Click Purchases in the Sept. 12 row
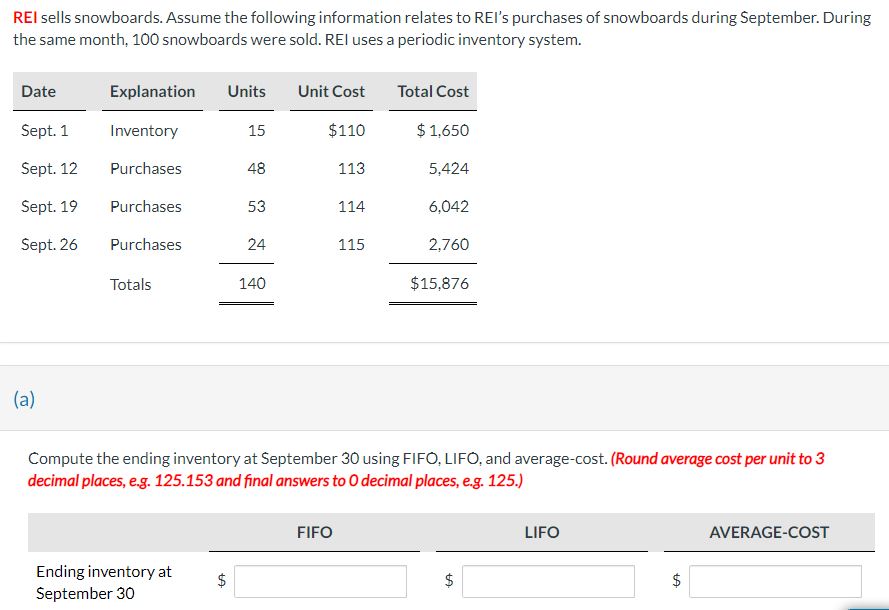Screen dimensions: 889x610 point(146,168)
